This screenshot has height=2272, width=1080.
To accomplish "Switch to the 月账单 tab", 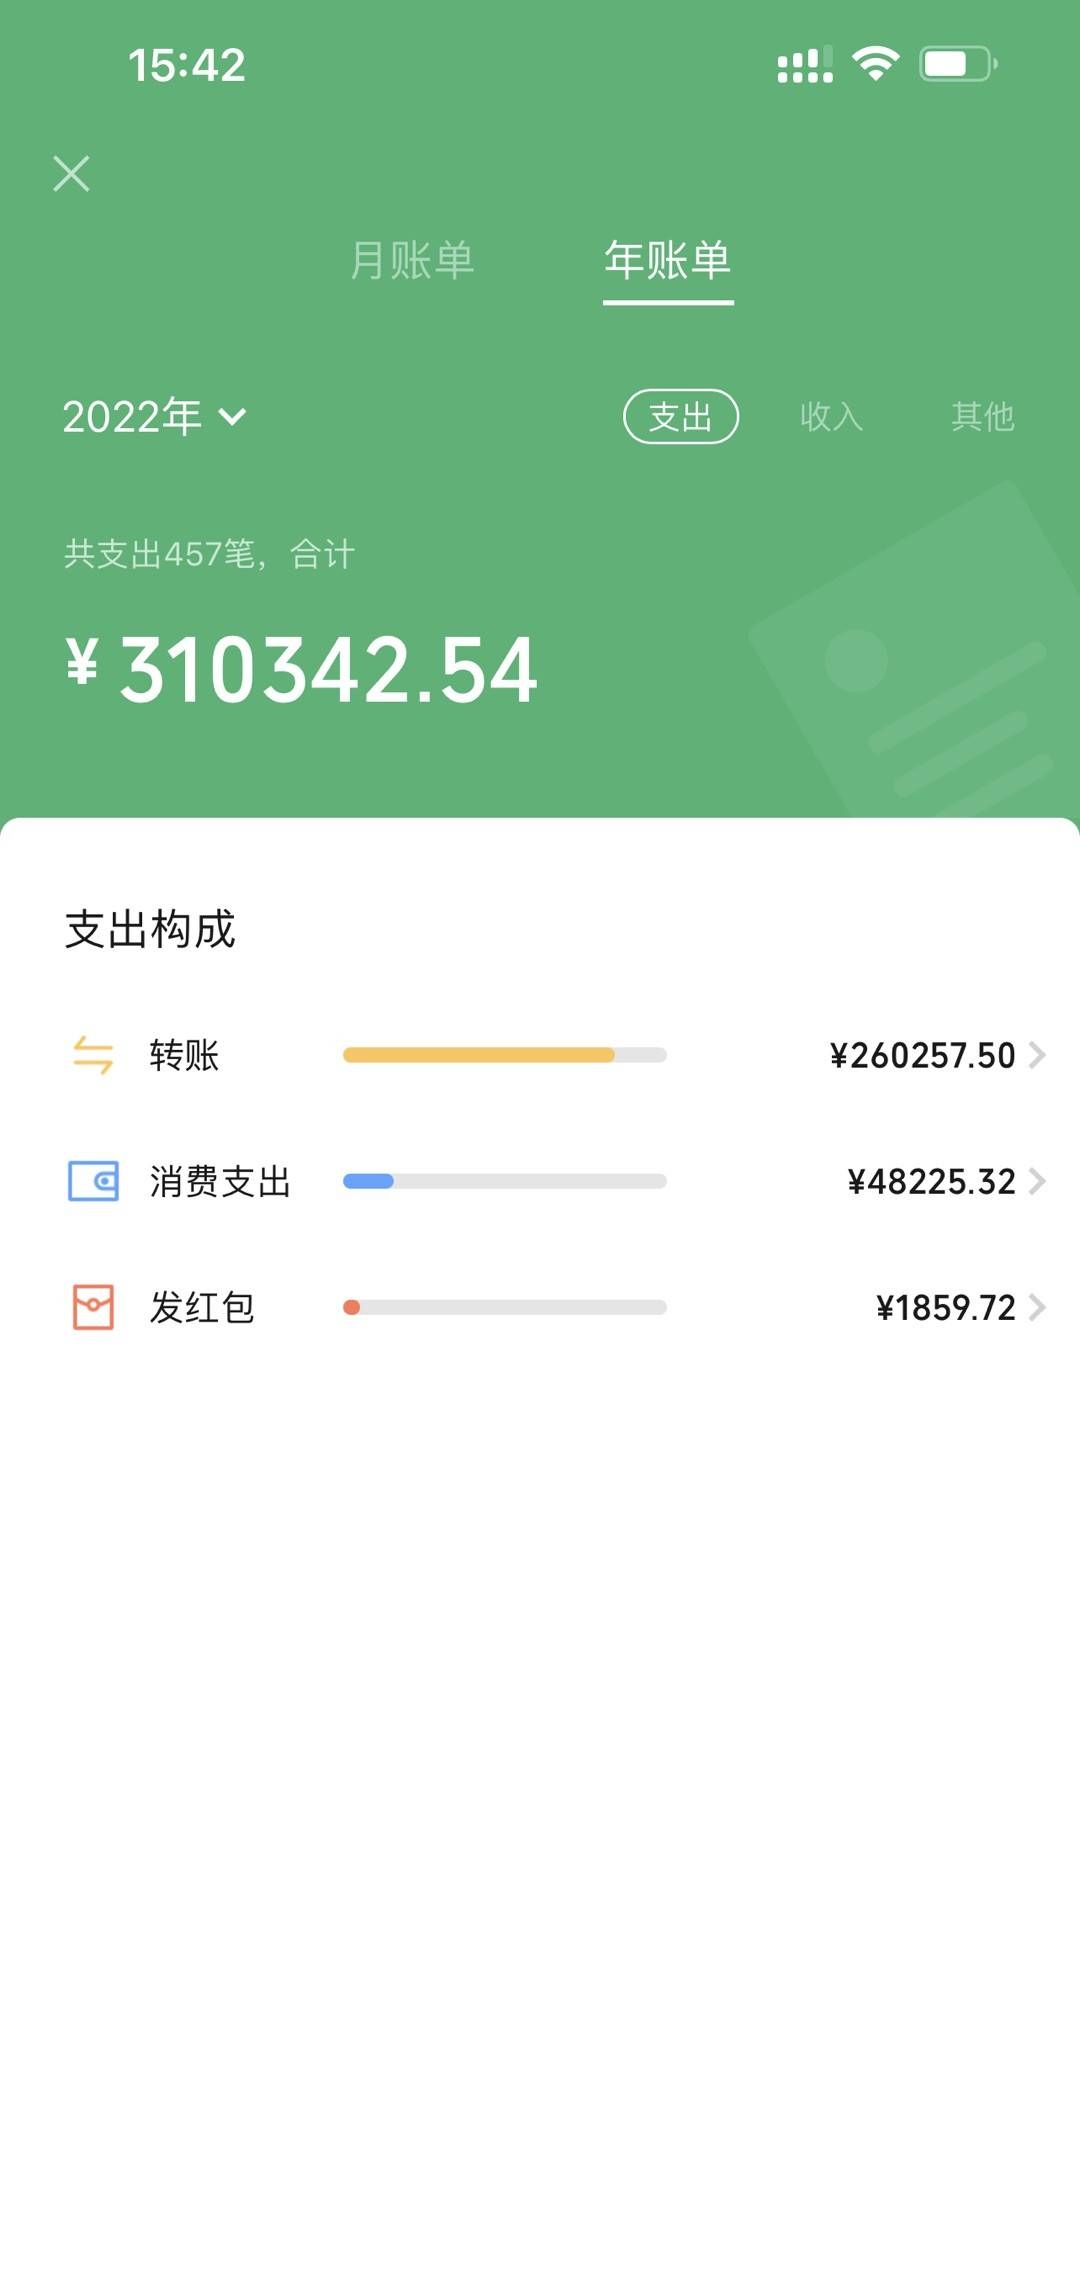I will (x=412, y=260).
